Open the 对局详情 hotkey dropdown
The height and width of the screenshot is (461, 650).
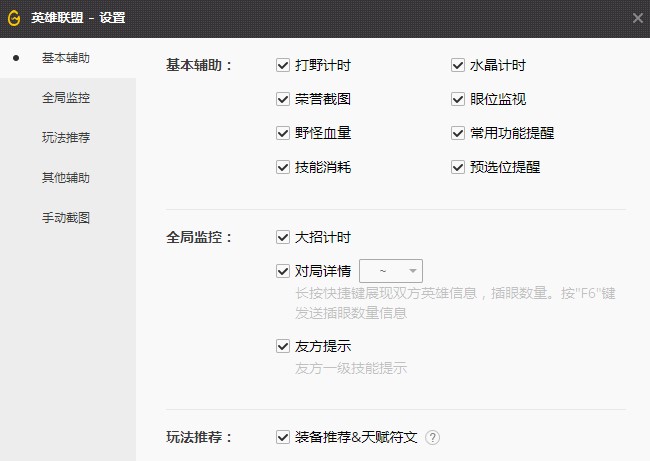pos(391,271)
